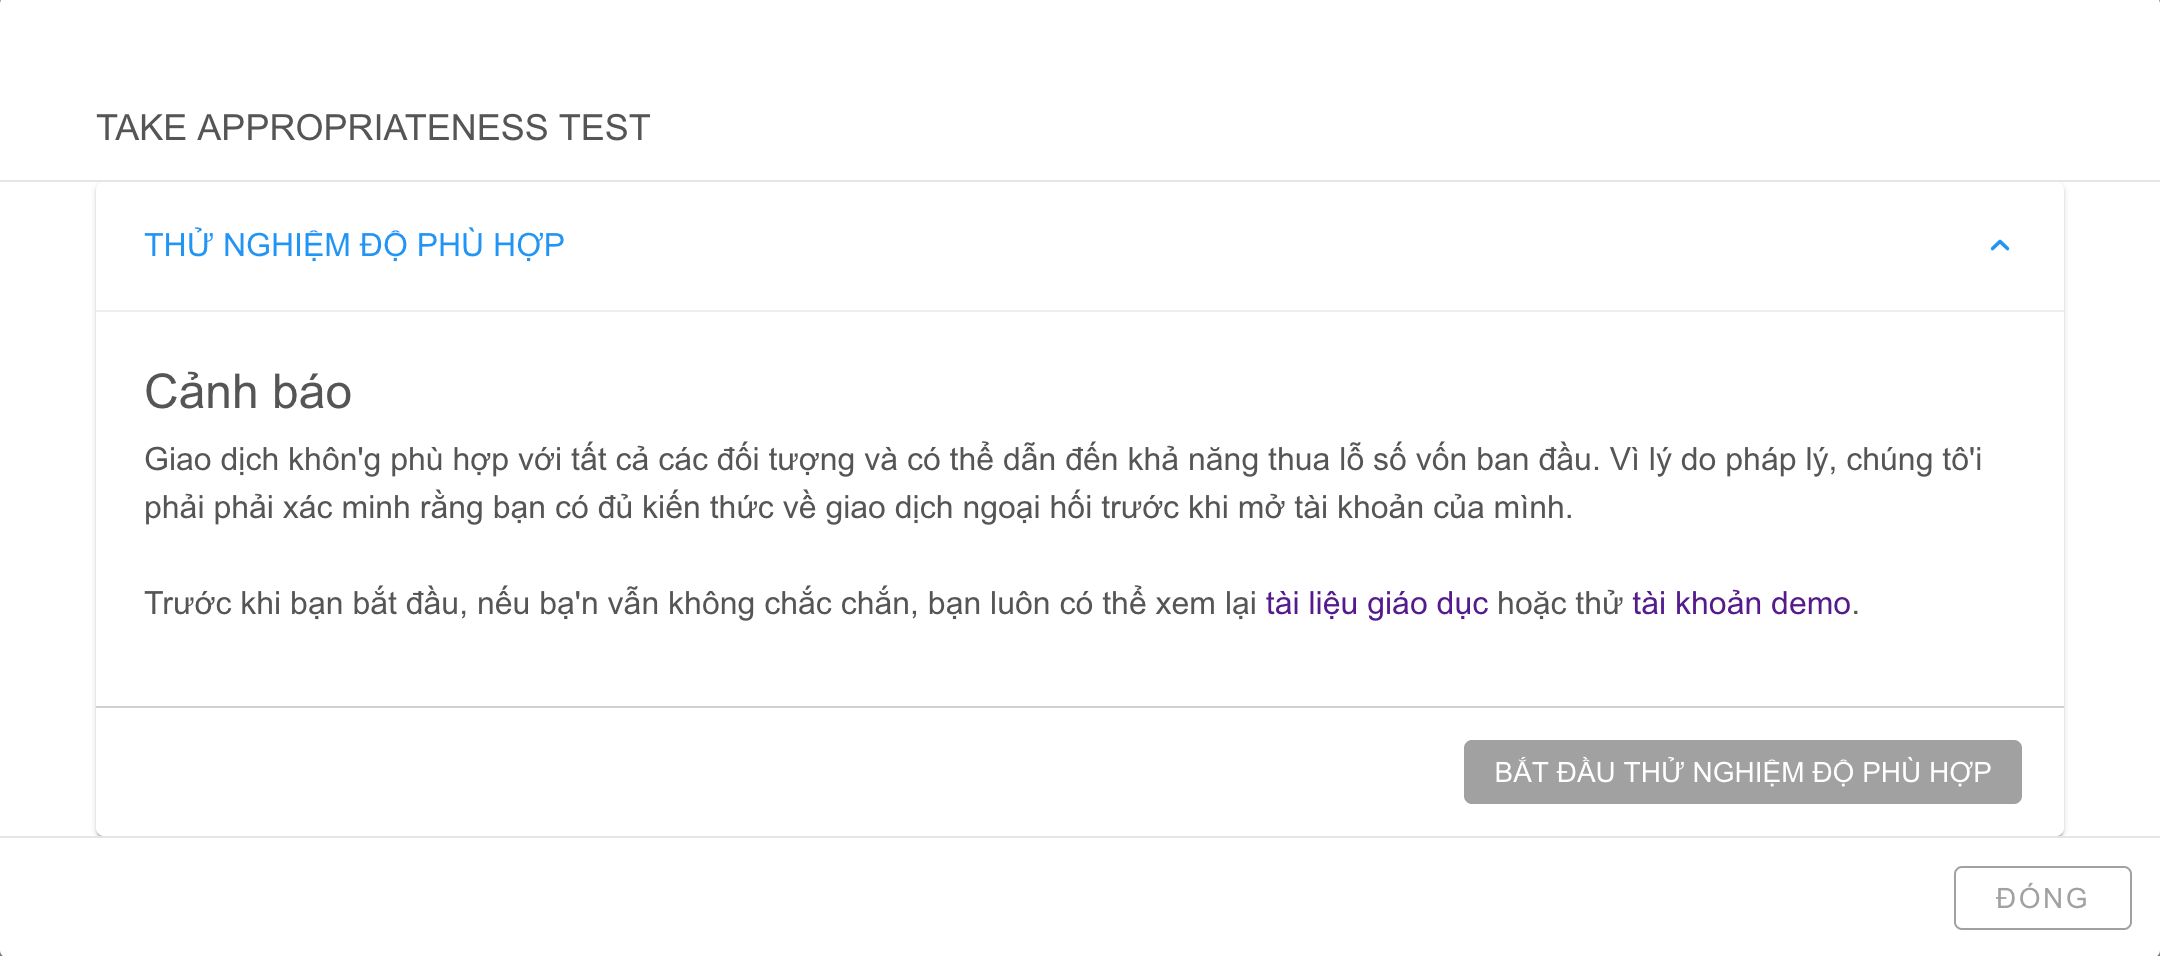2160x956 pixels.
Task: Click the words hoặc thử between the links
Action: (1559, 604)
